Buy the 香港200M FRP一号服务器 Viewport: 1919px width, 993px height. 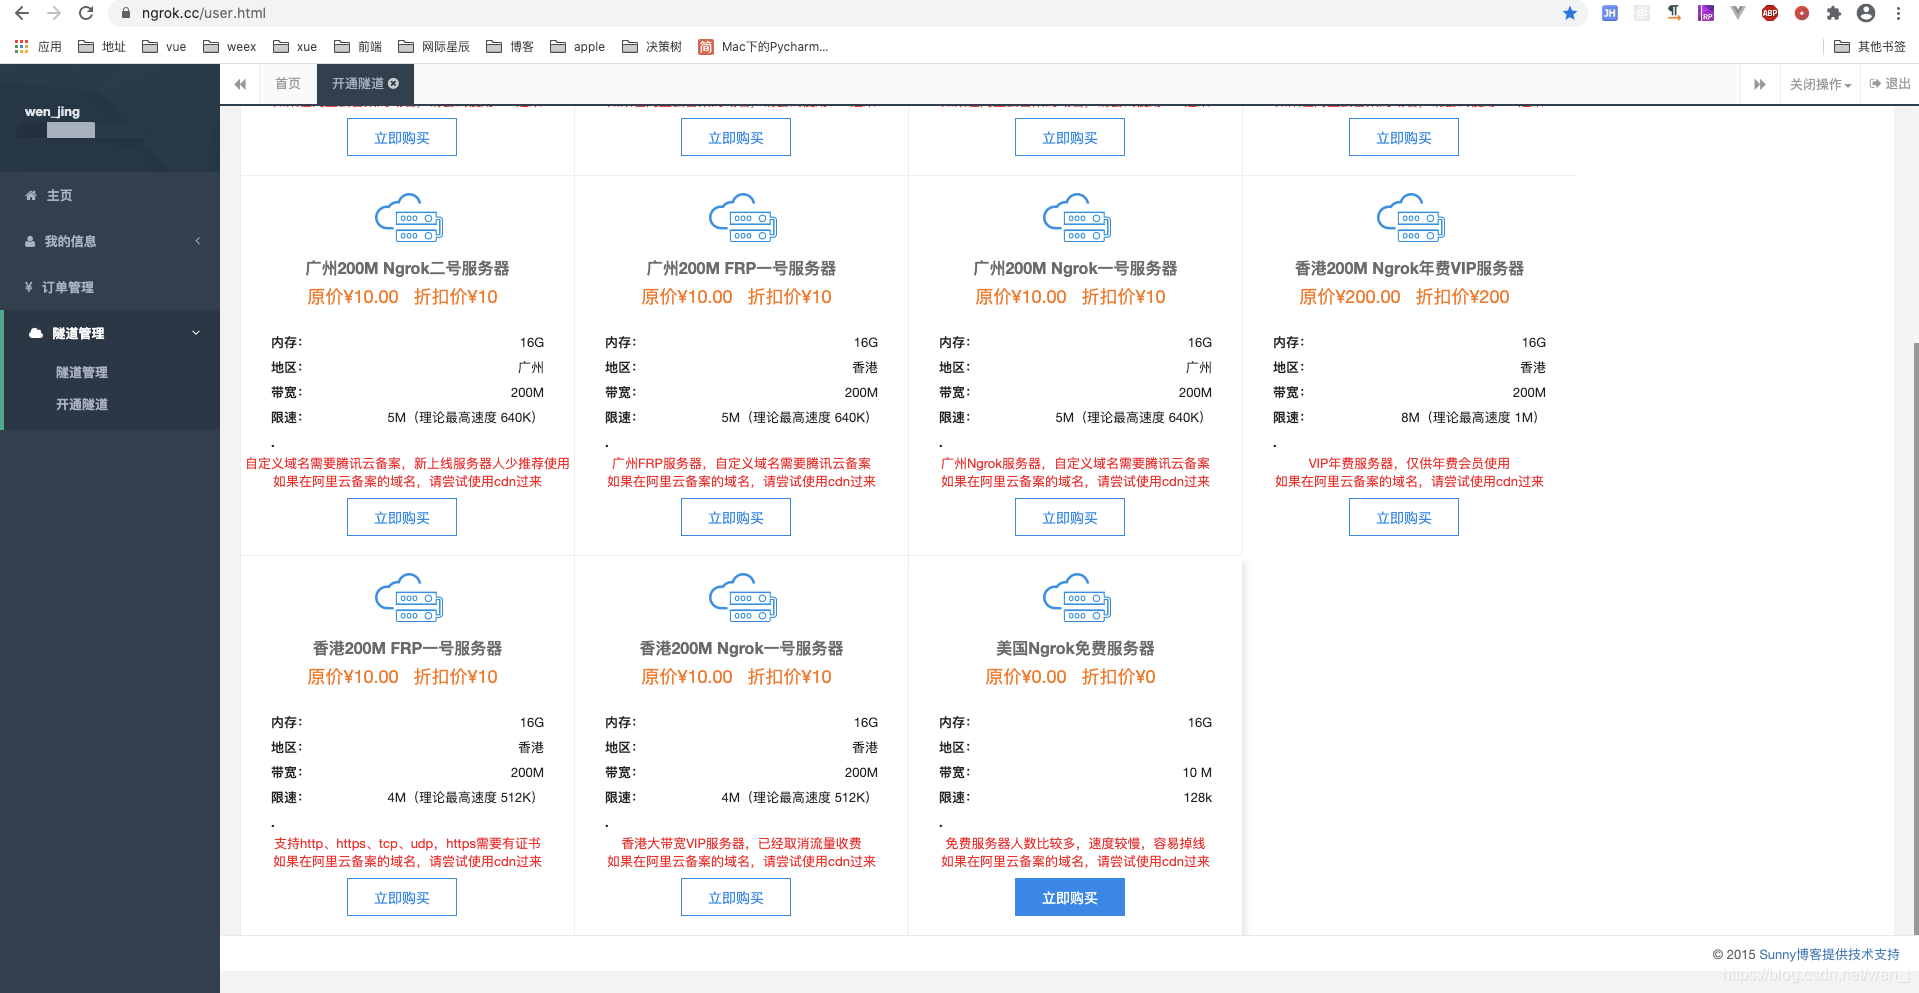(402, 897)
